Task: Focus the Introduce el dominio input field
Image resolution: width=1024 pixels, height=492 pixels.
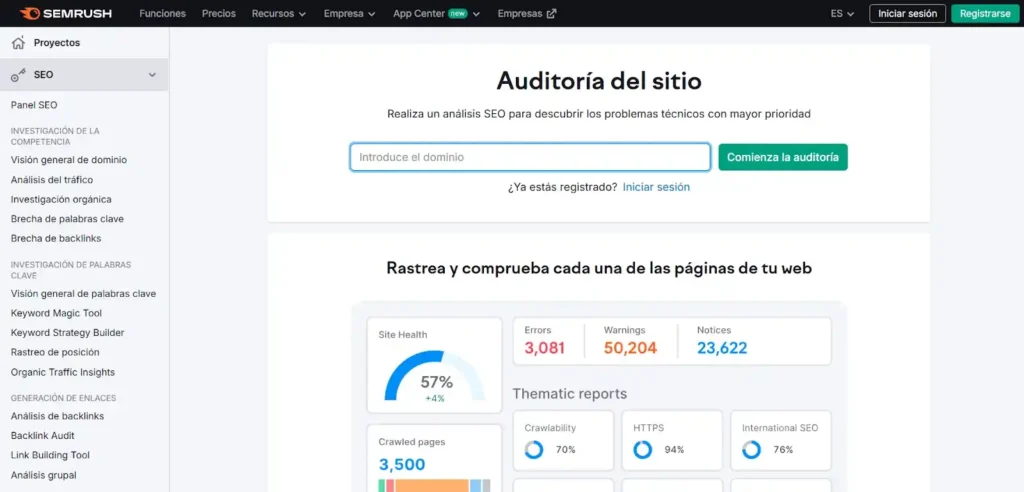Action: point(530,157)
